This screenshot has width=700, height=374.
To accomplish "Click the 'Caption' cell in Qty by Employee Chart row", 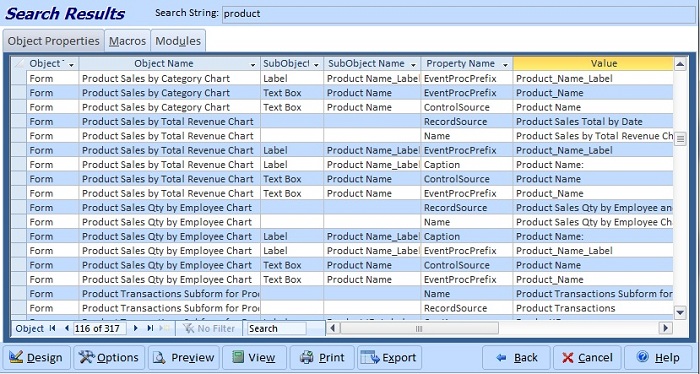I will (x=467, y=236).
